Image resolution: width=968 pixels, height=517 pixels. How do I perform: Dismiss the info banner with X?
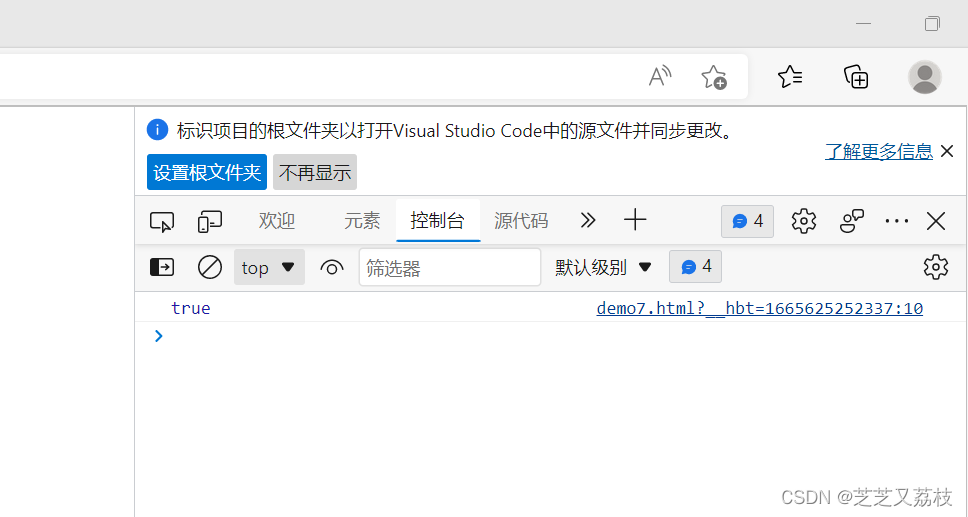click(x=947, y=151)
